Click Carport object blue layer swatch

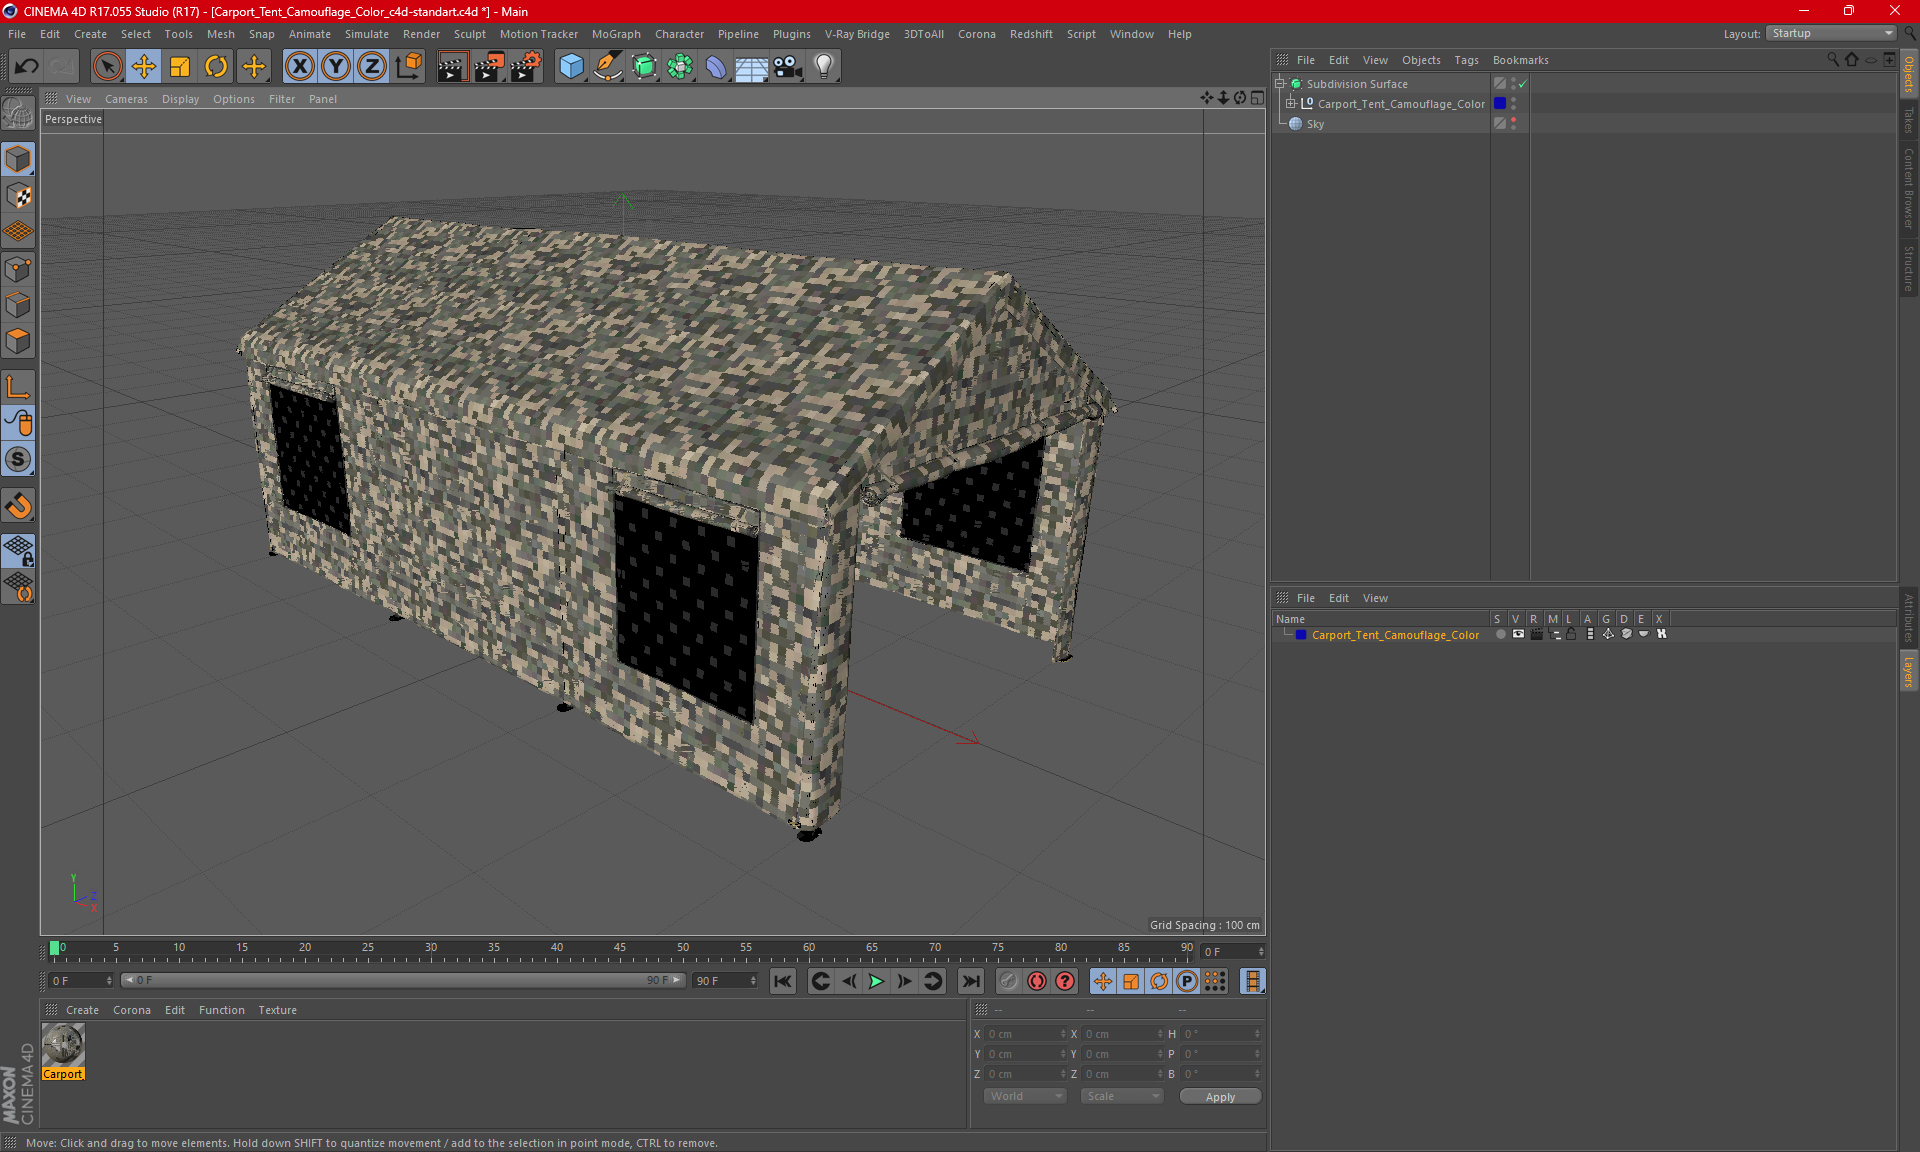pos(1500,103)
